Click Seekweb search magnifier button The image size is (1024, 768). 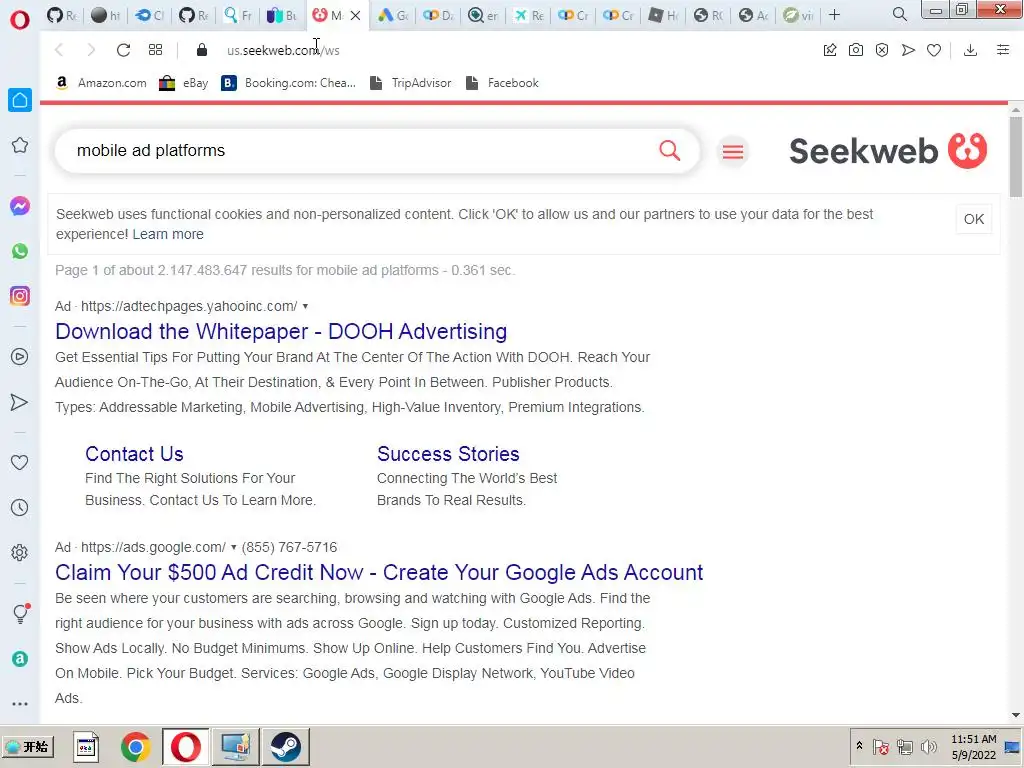[x=669, y=150]
